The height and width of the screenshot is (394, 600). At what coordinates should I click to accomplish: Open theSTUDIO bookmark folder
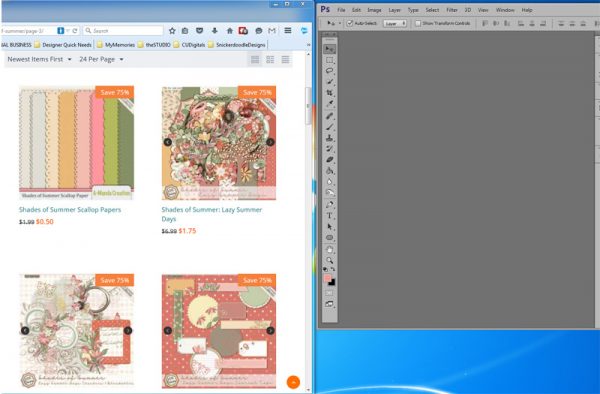coord(154,45)
